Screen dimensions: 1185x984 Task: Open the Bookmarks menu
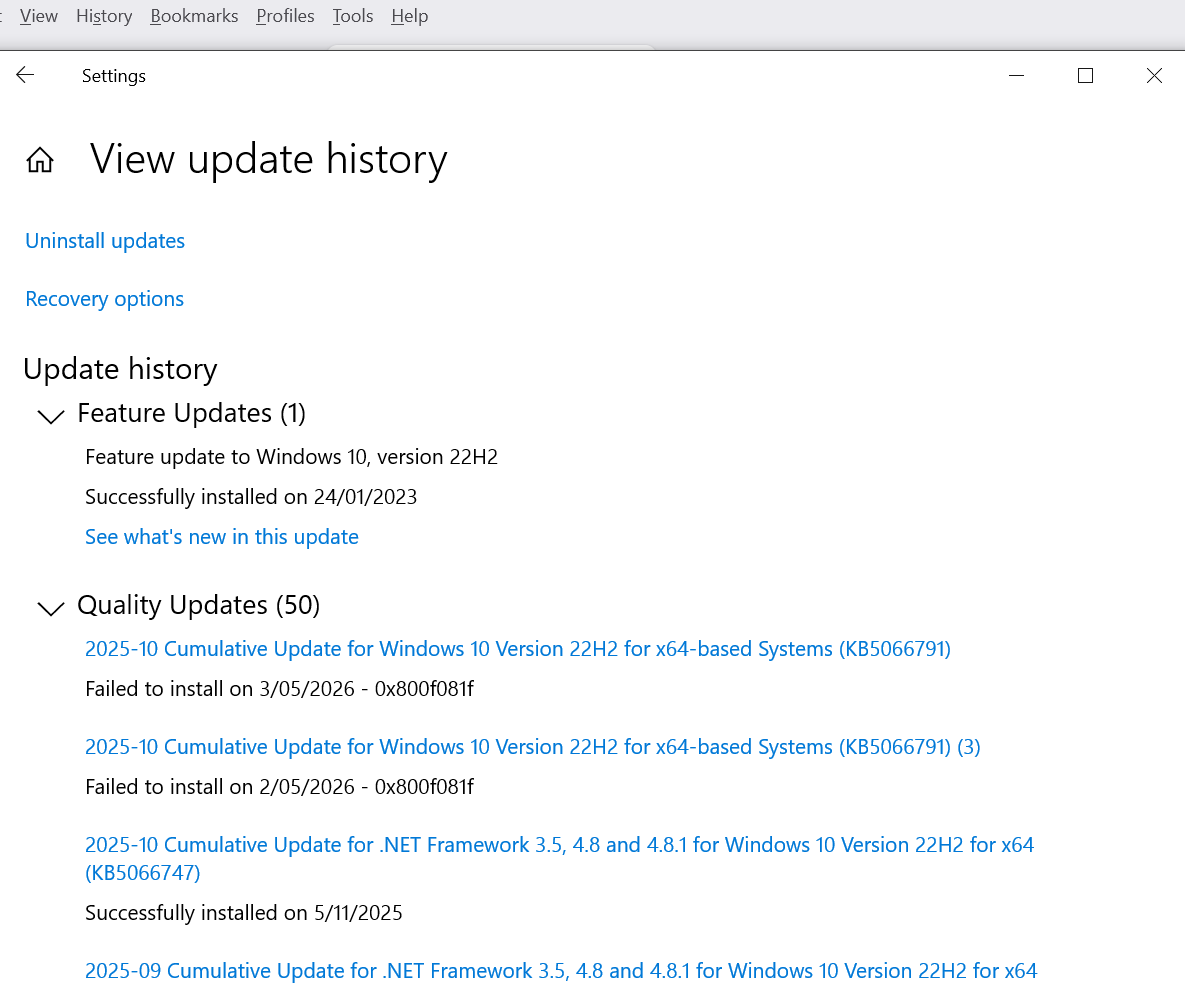(194, 16)
